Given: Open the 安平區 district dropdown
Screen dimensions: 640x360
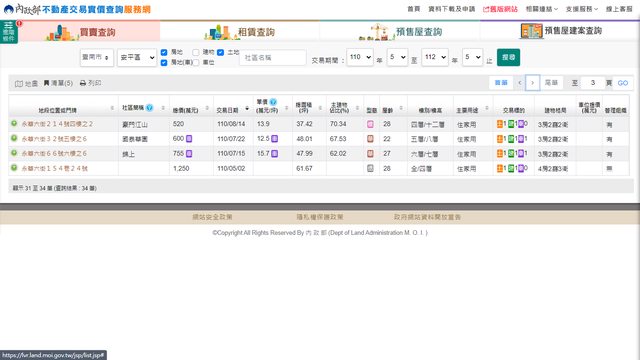Looking at the screenshot, I should (x=137, y=58).
